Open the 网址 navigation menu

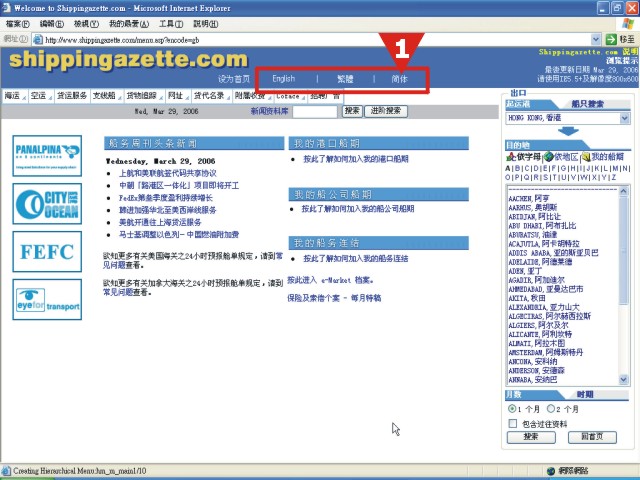[x=178, y=96]
